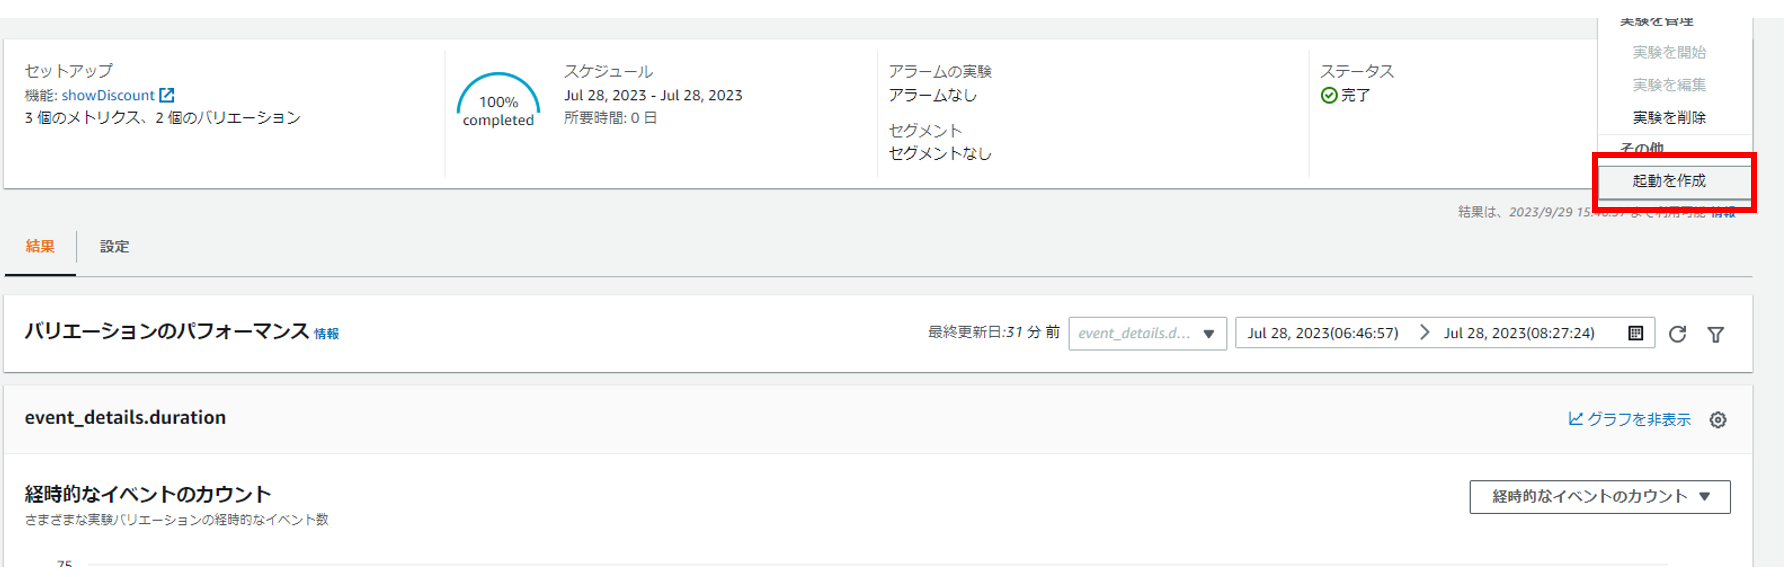Select 実験を削除 in the actions menu
The image size is (1790, 577).
pos(1669,118)
